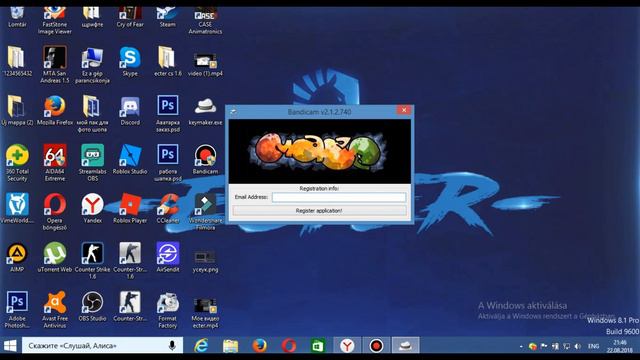Launch Format Factory from the desktop
This screenshot has height=360, width=640.
[167, 309]
